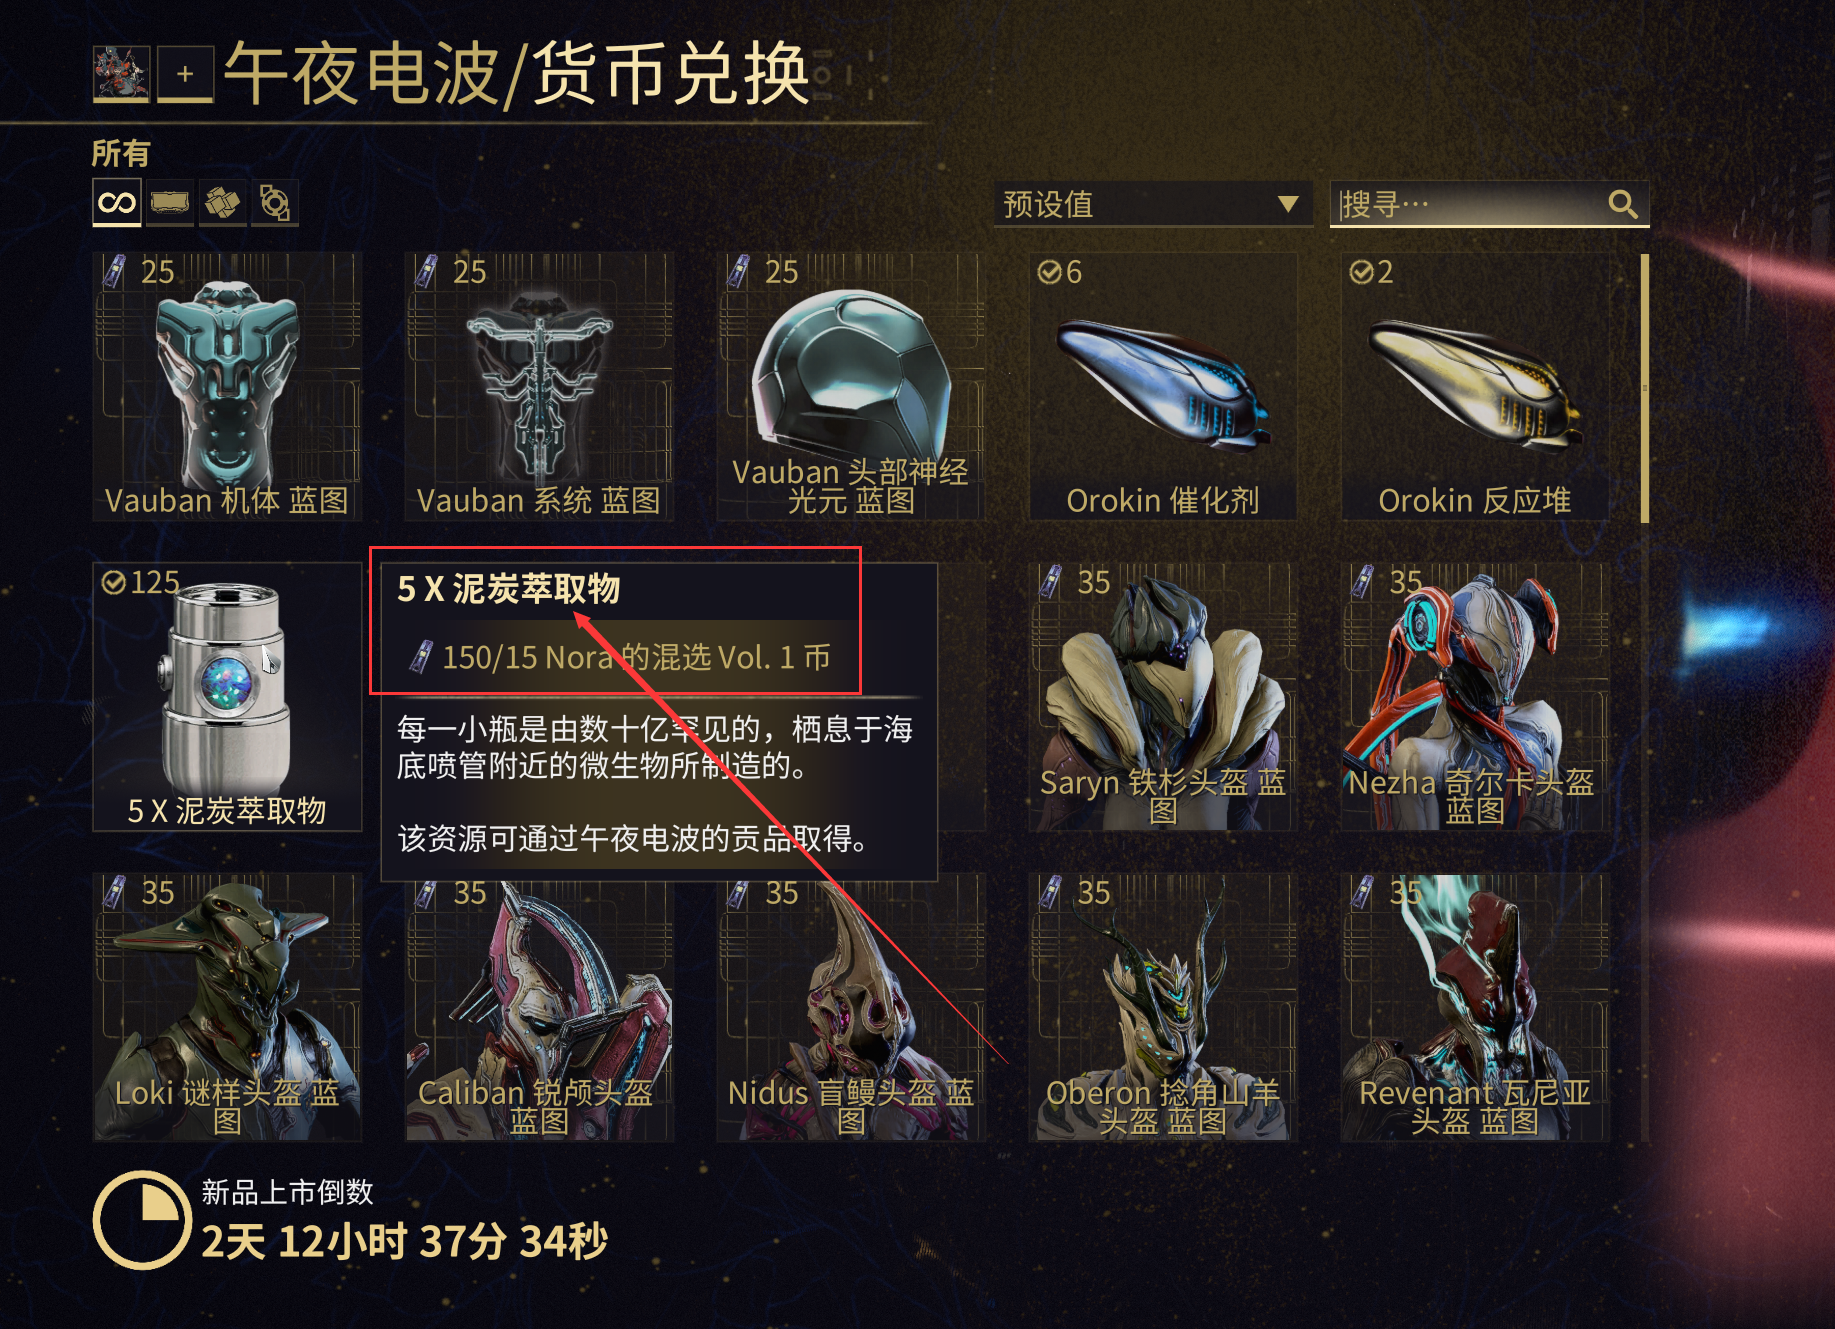Select Orokin 催化剂 item
This screenshot has width=1835, height=1329.
click(x=1163, y=386)
